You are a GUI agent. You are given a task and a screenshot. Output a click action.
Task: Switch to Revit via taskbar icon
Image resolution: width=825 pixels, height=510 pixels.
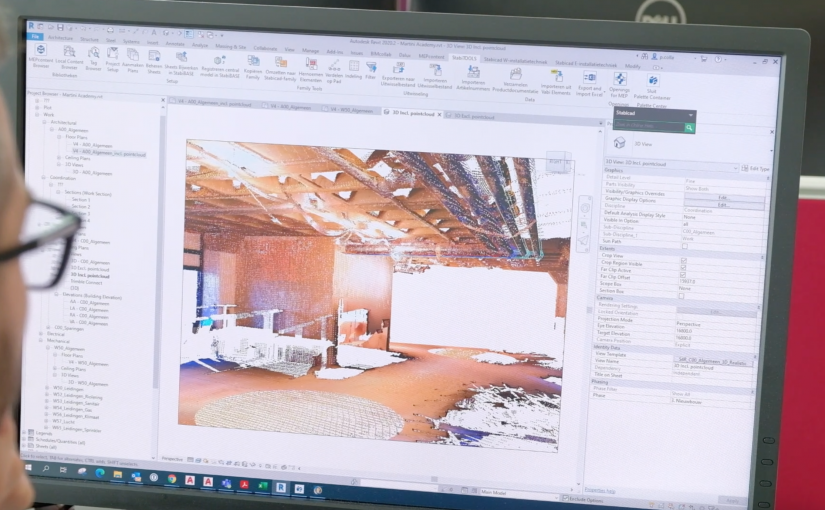pos(281,487)
